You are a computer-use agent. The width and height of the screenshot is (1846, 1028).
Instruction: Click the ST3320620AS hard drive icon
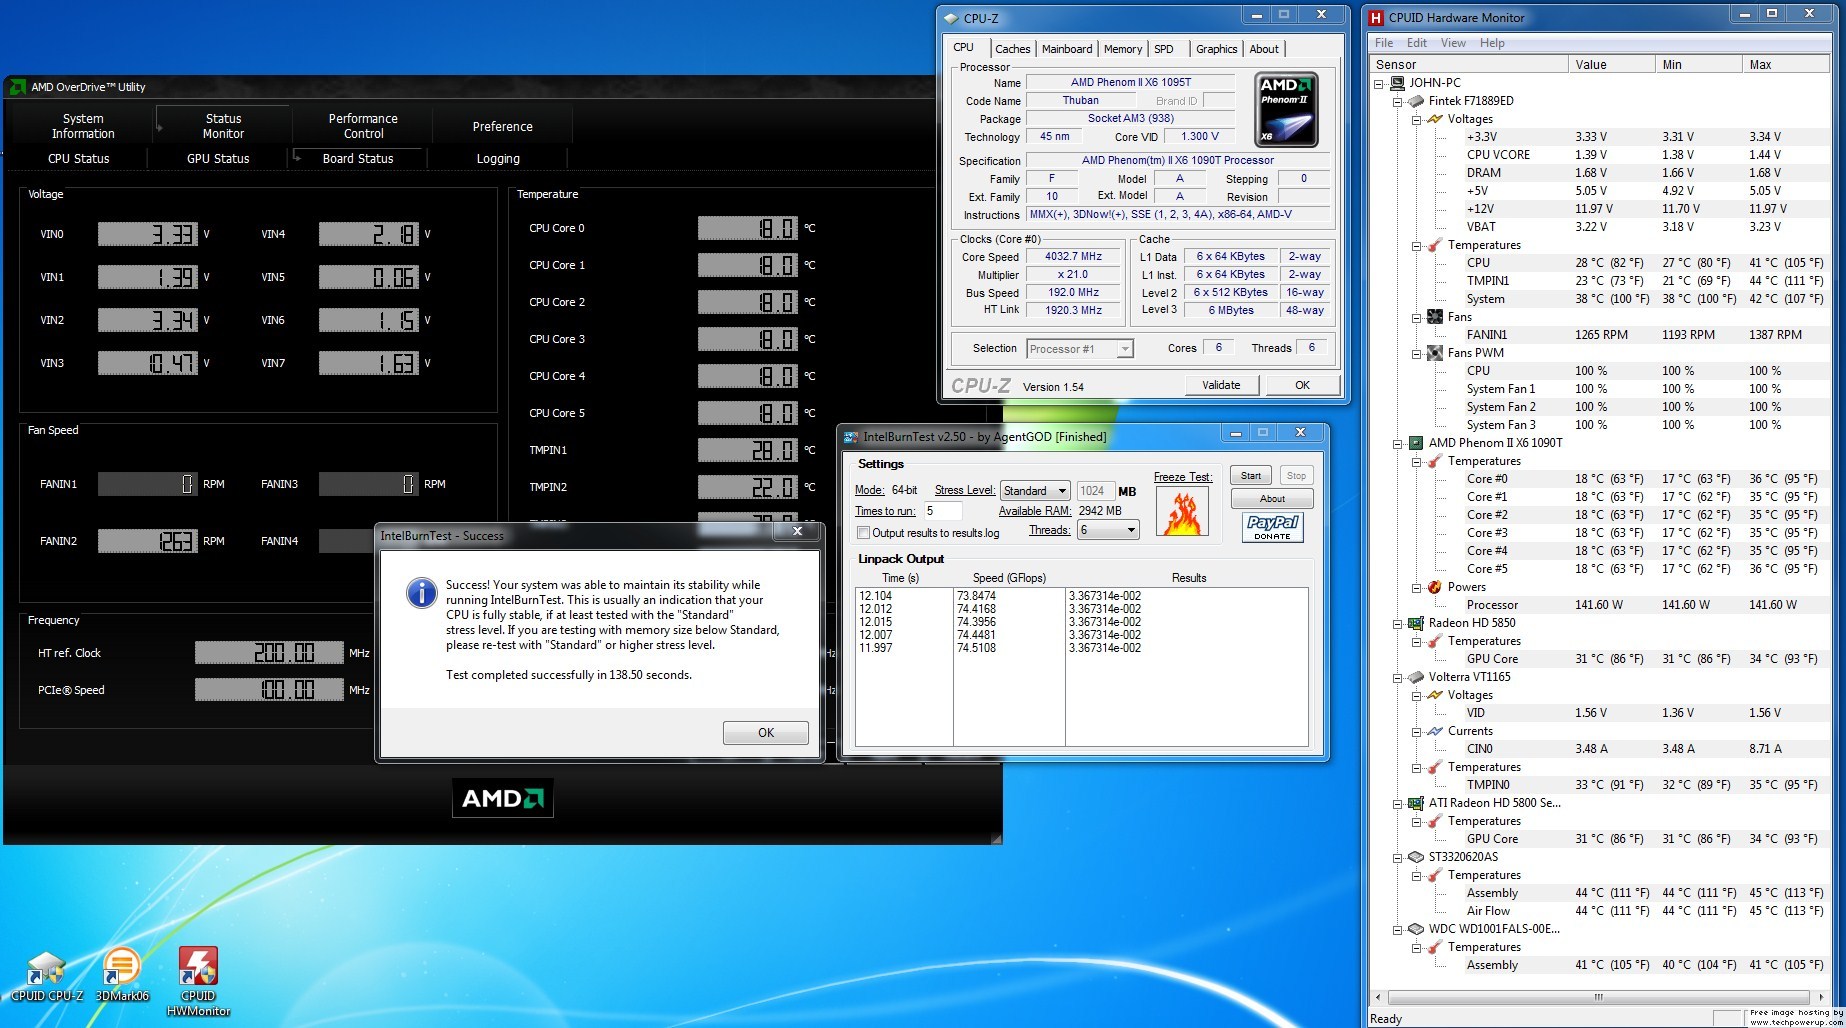point(1416,857)
